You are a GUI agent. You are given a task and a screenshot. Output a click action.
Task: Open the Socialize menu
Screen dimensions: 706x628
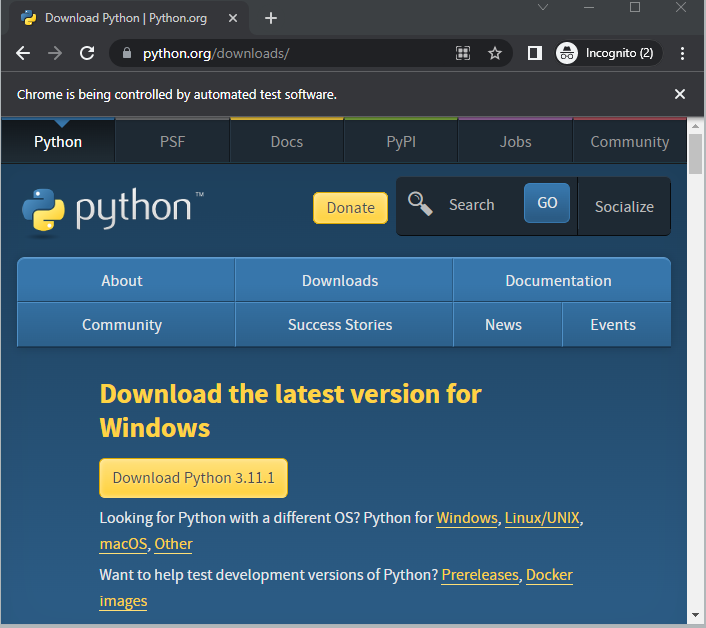[x=624, y=207]
